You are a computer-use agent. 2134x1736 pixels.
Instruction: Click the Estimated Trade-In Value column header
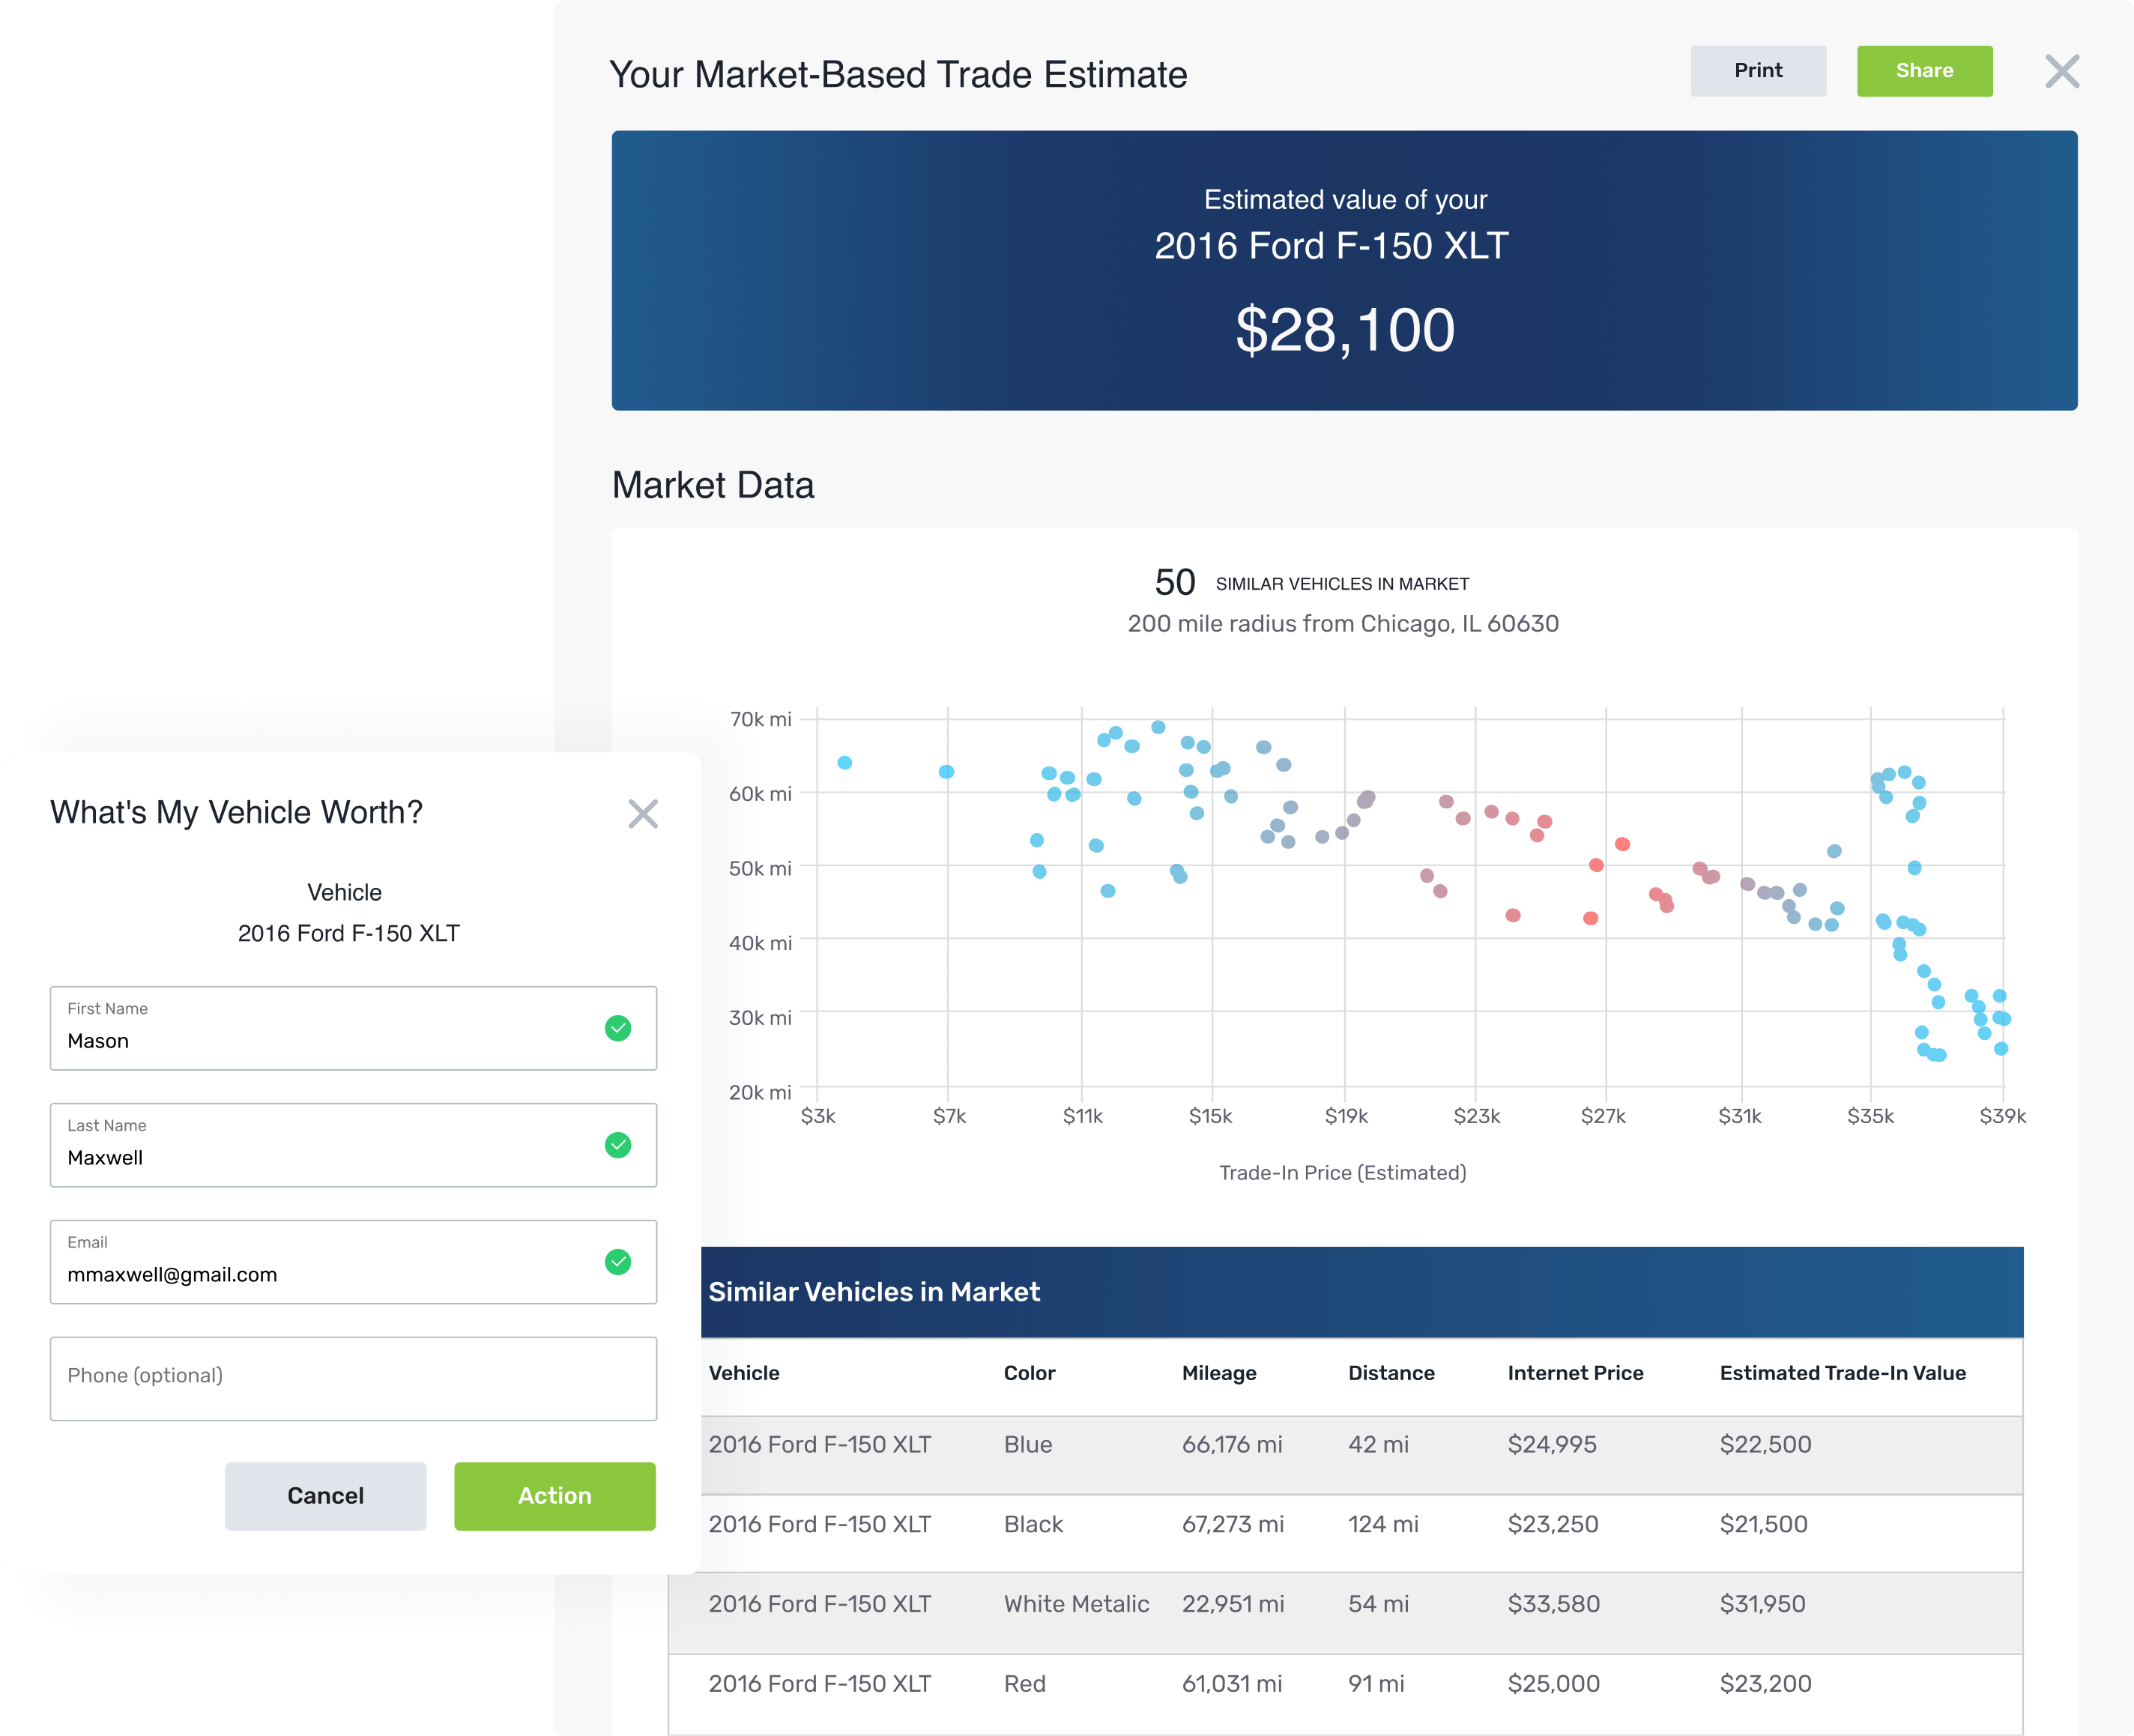(x=1842, y=1373)
